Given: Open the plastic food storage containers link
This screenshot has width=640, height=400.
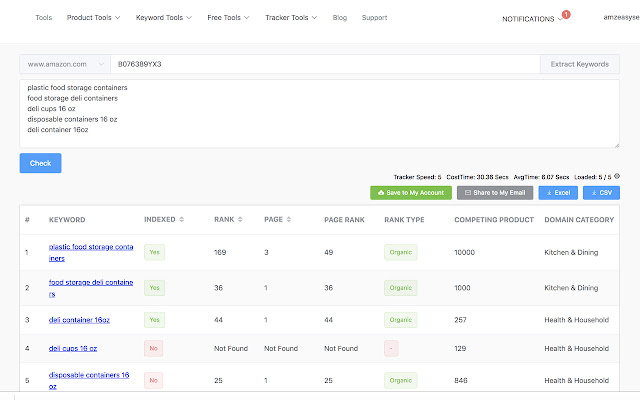Looking at the screenshot, I should pos(91,252).
